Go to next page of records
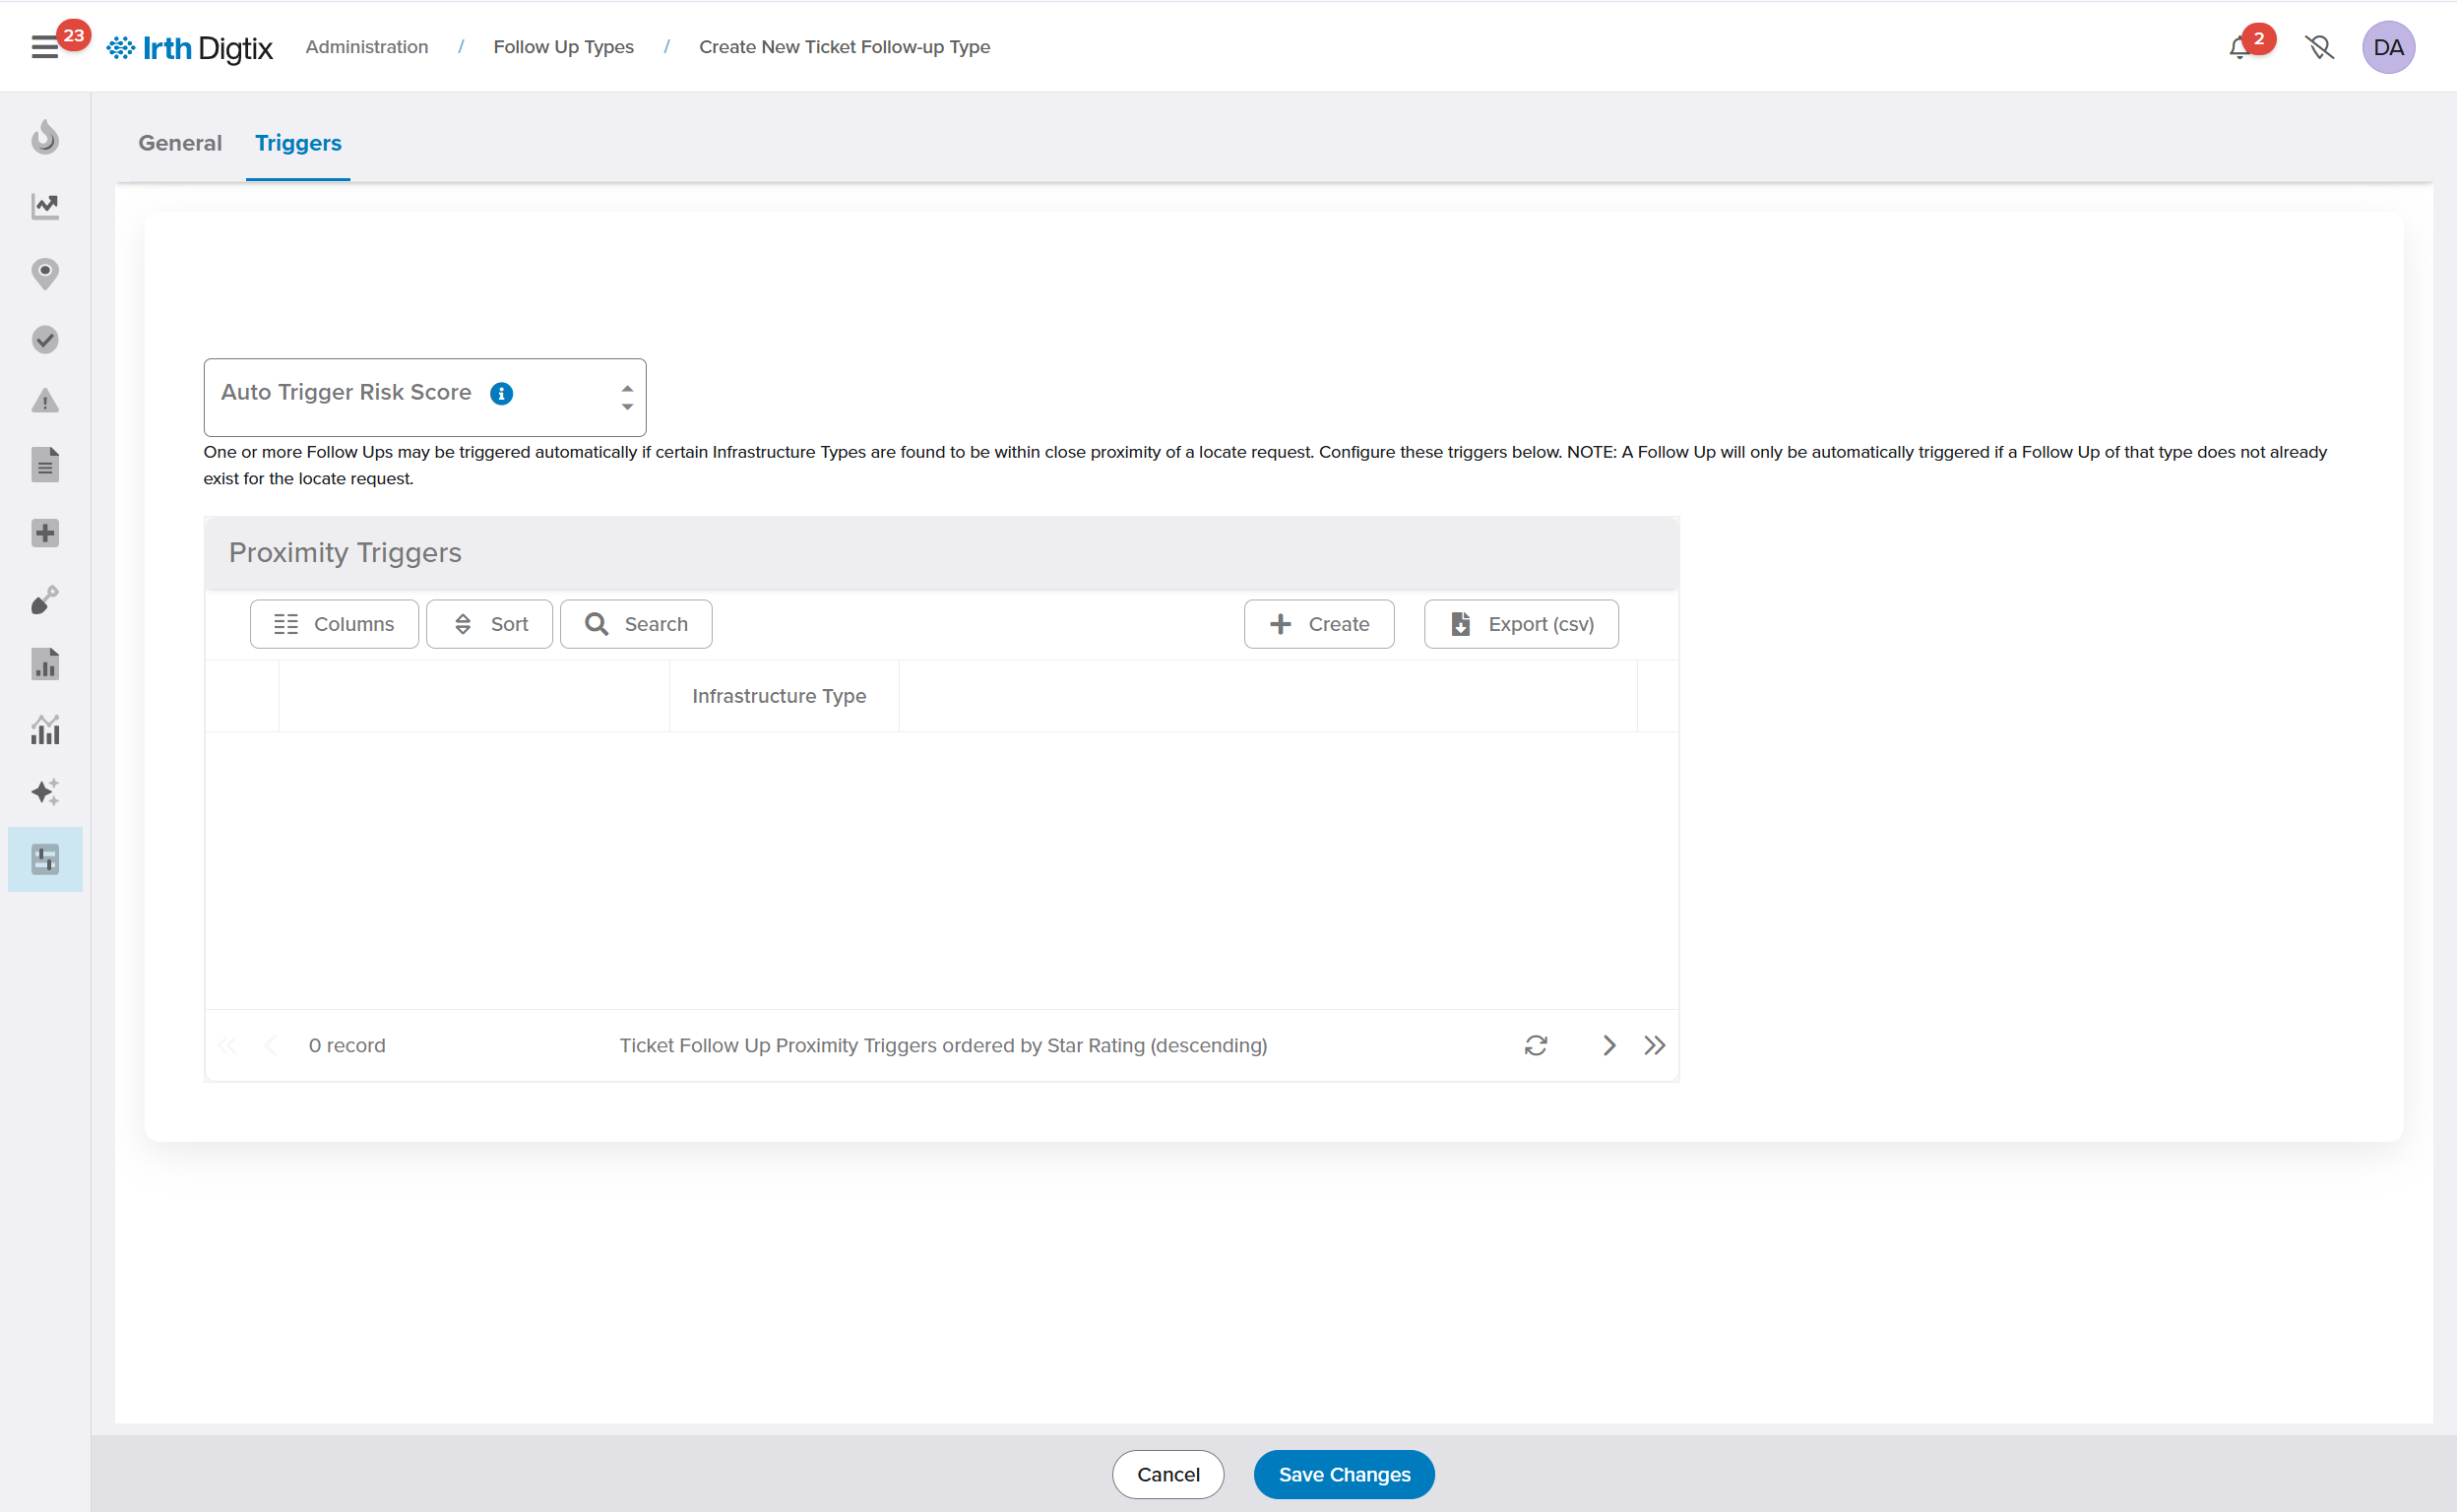 coord(1608,1045)
